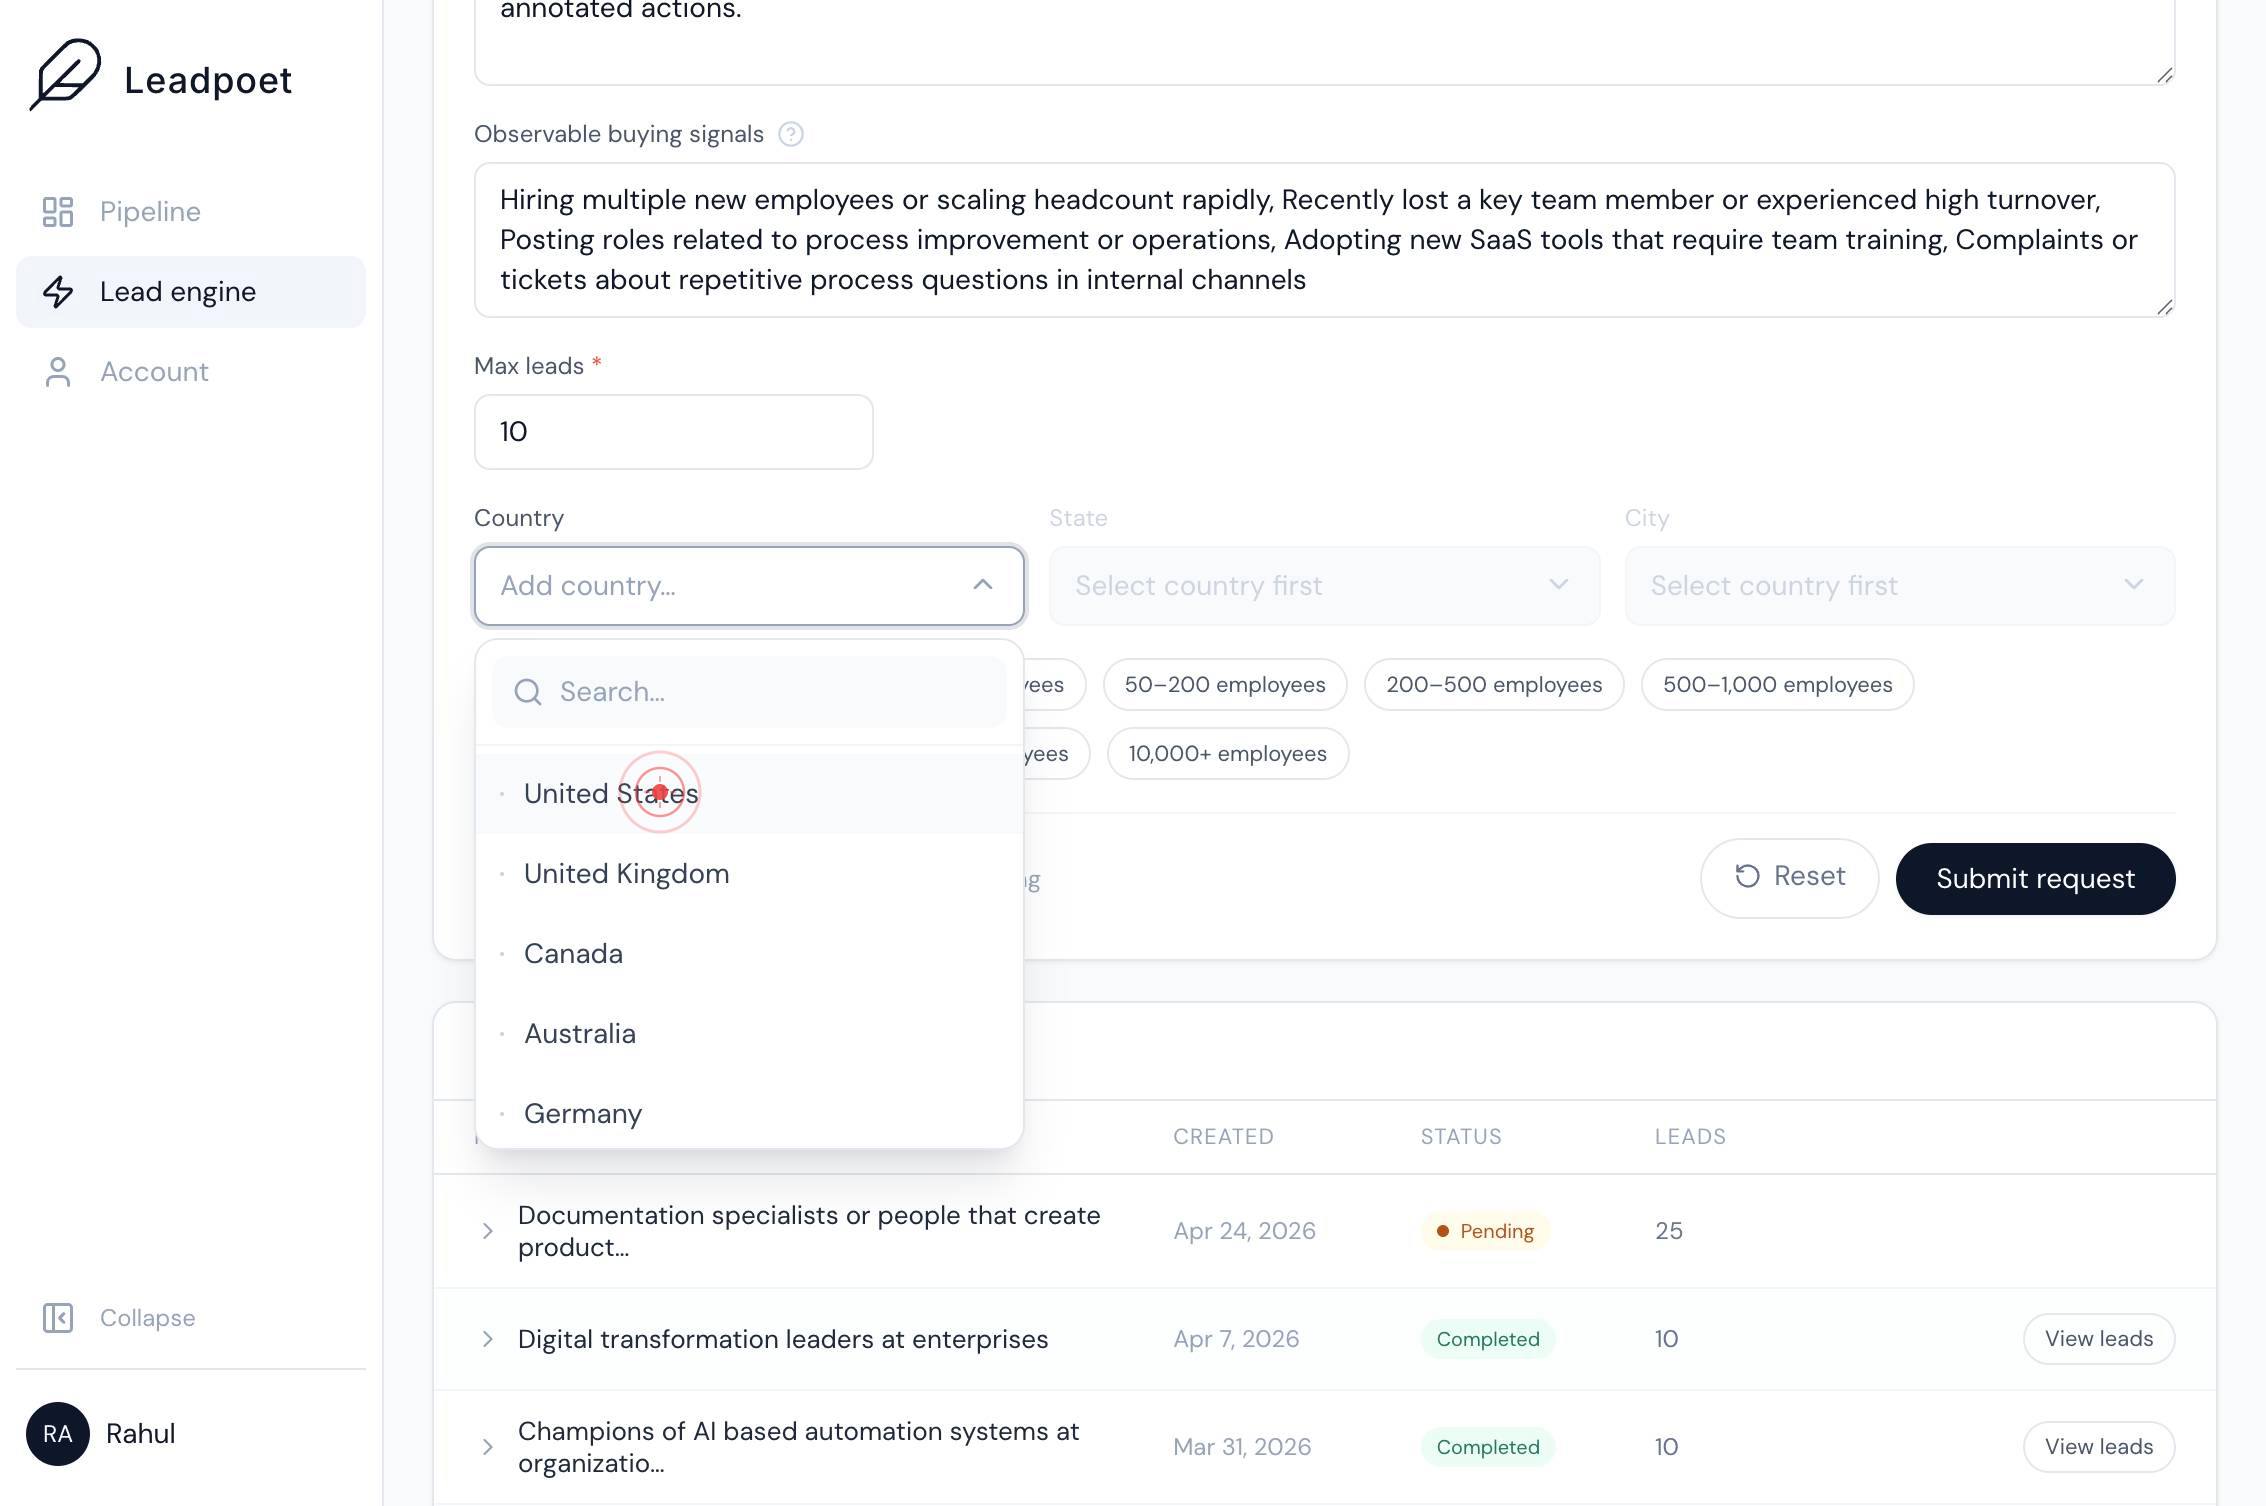Click help icon beside Observable buying signals
The width and height of the screenshot is (2266, 1506).
tap(791, 134)
